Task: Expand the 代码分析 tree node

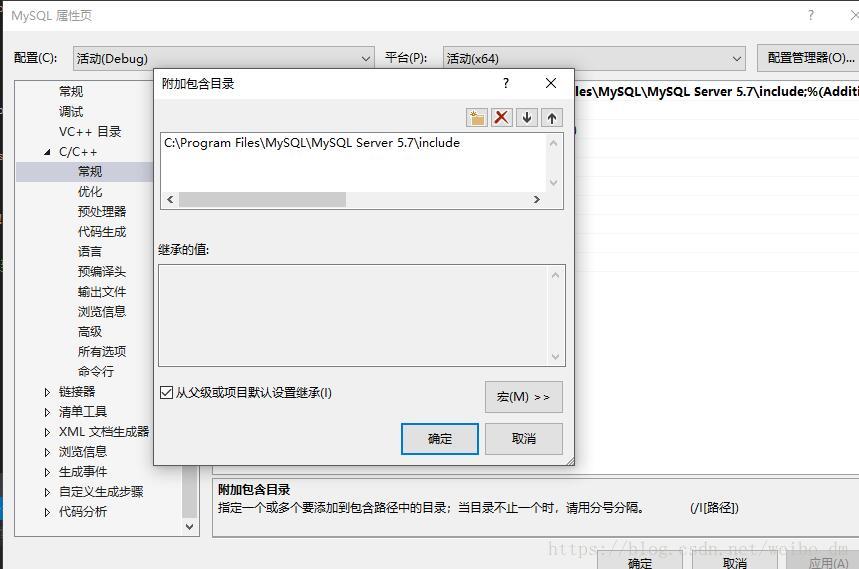Action: [x=47, y=513]
